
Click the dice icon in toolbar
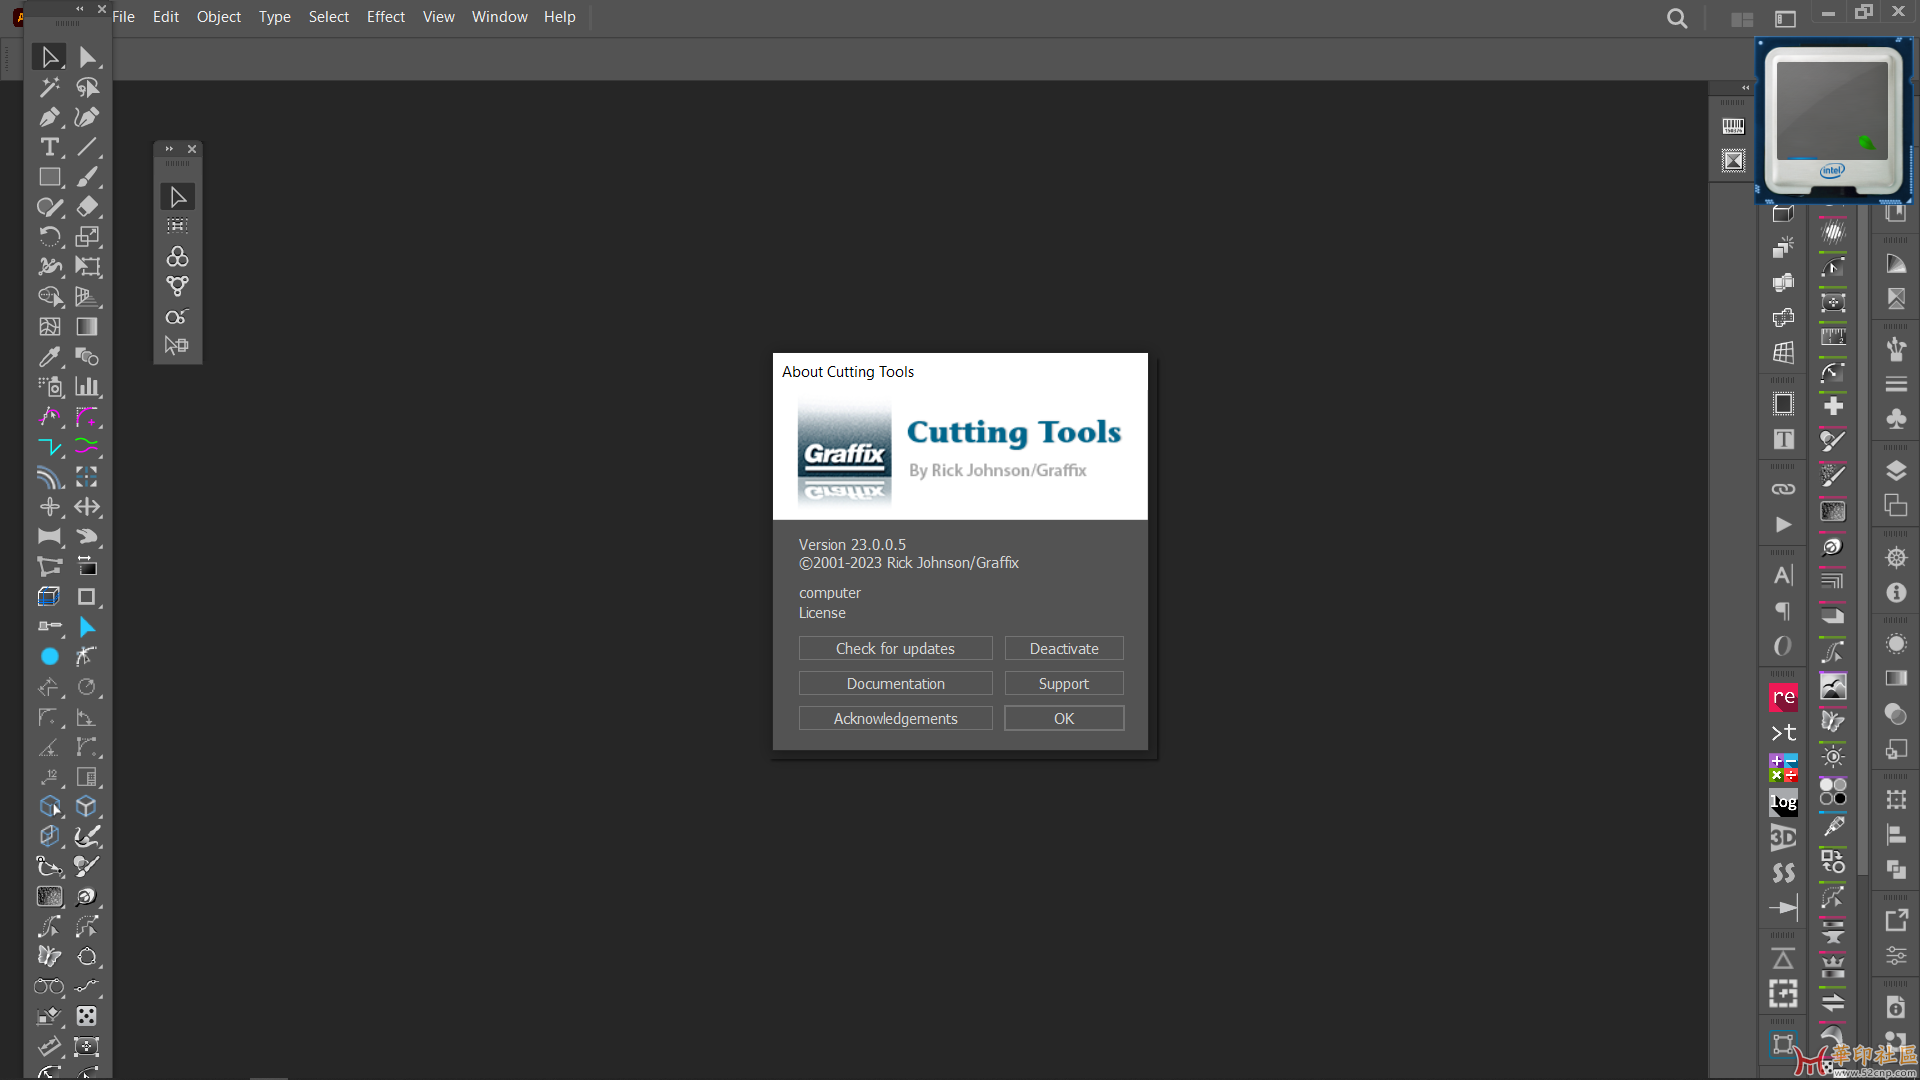pos(87,1016)
